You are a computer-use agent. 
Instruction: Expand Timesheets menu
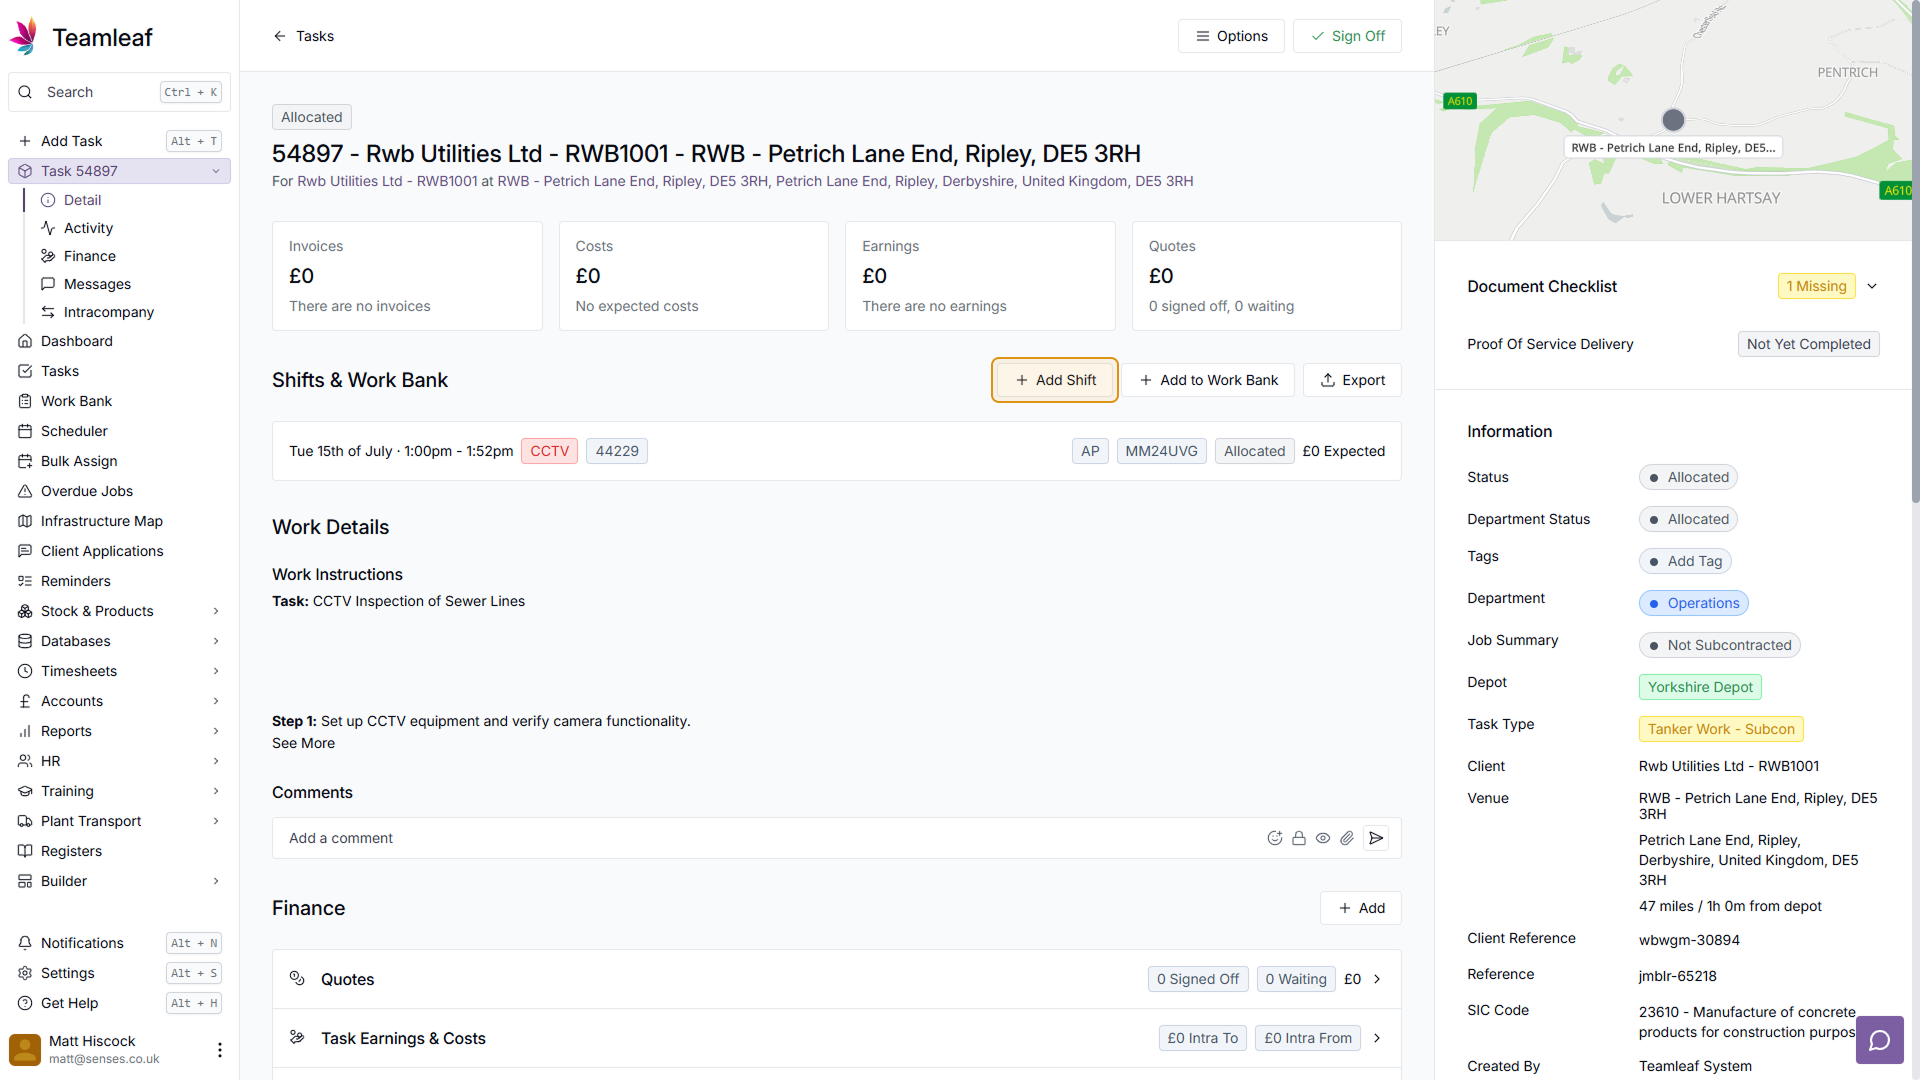click(x=216, y=671)
